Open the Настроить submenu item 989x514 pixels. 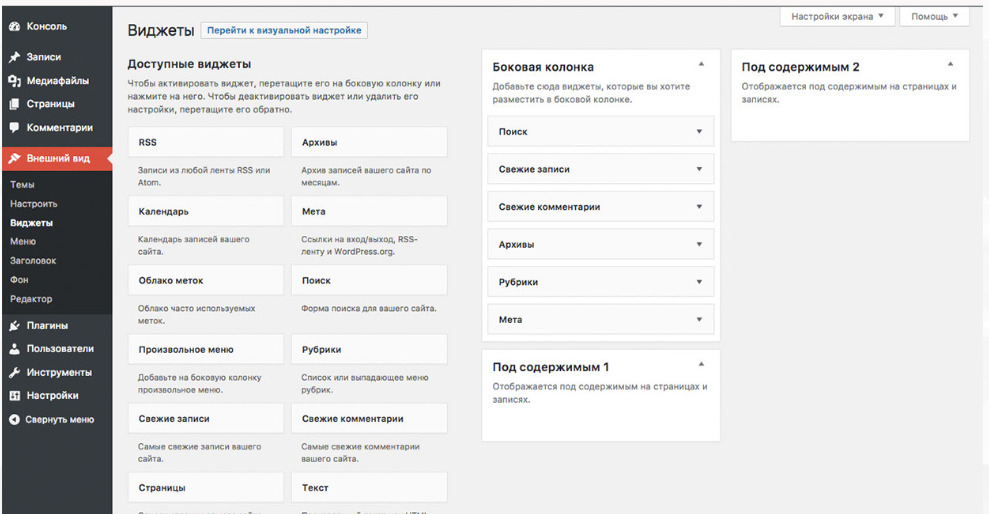tap(33, 204)
